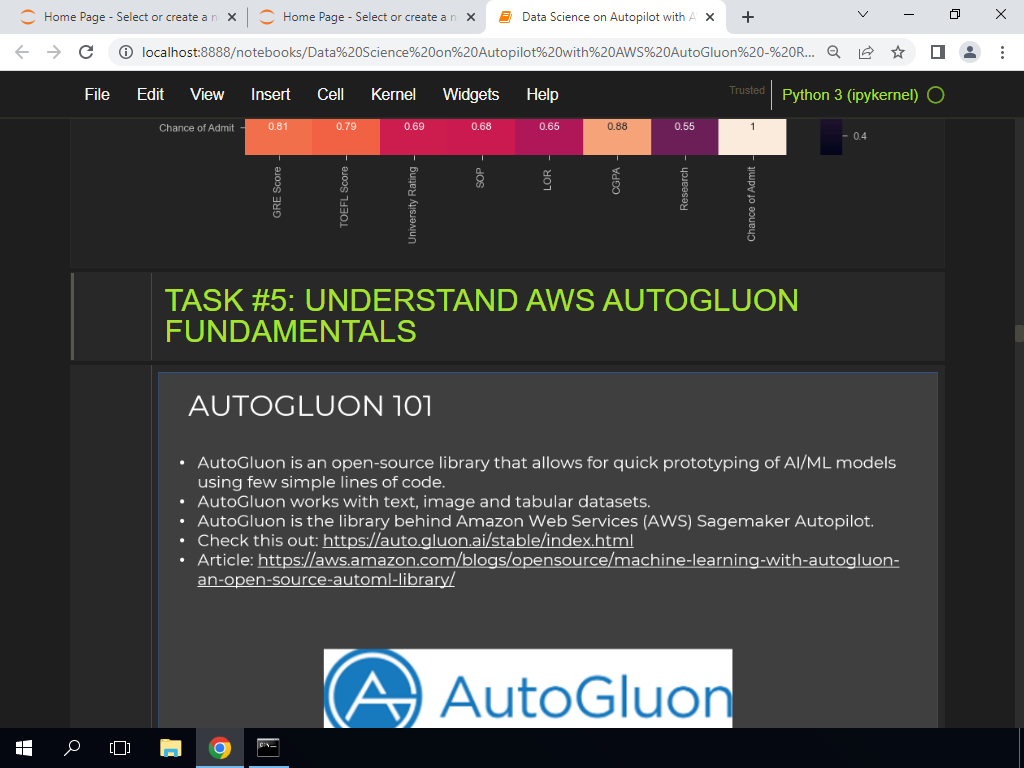
Task: Close the Data Science on Autopilot tab
Action: pos(710,18)
